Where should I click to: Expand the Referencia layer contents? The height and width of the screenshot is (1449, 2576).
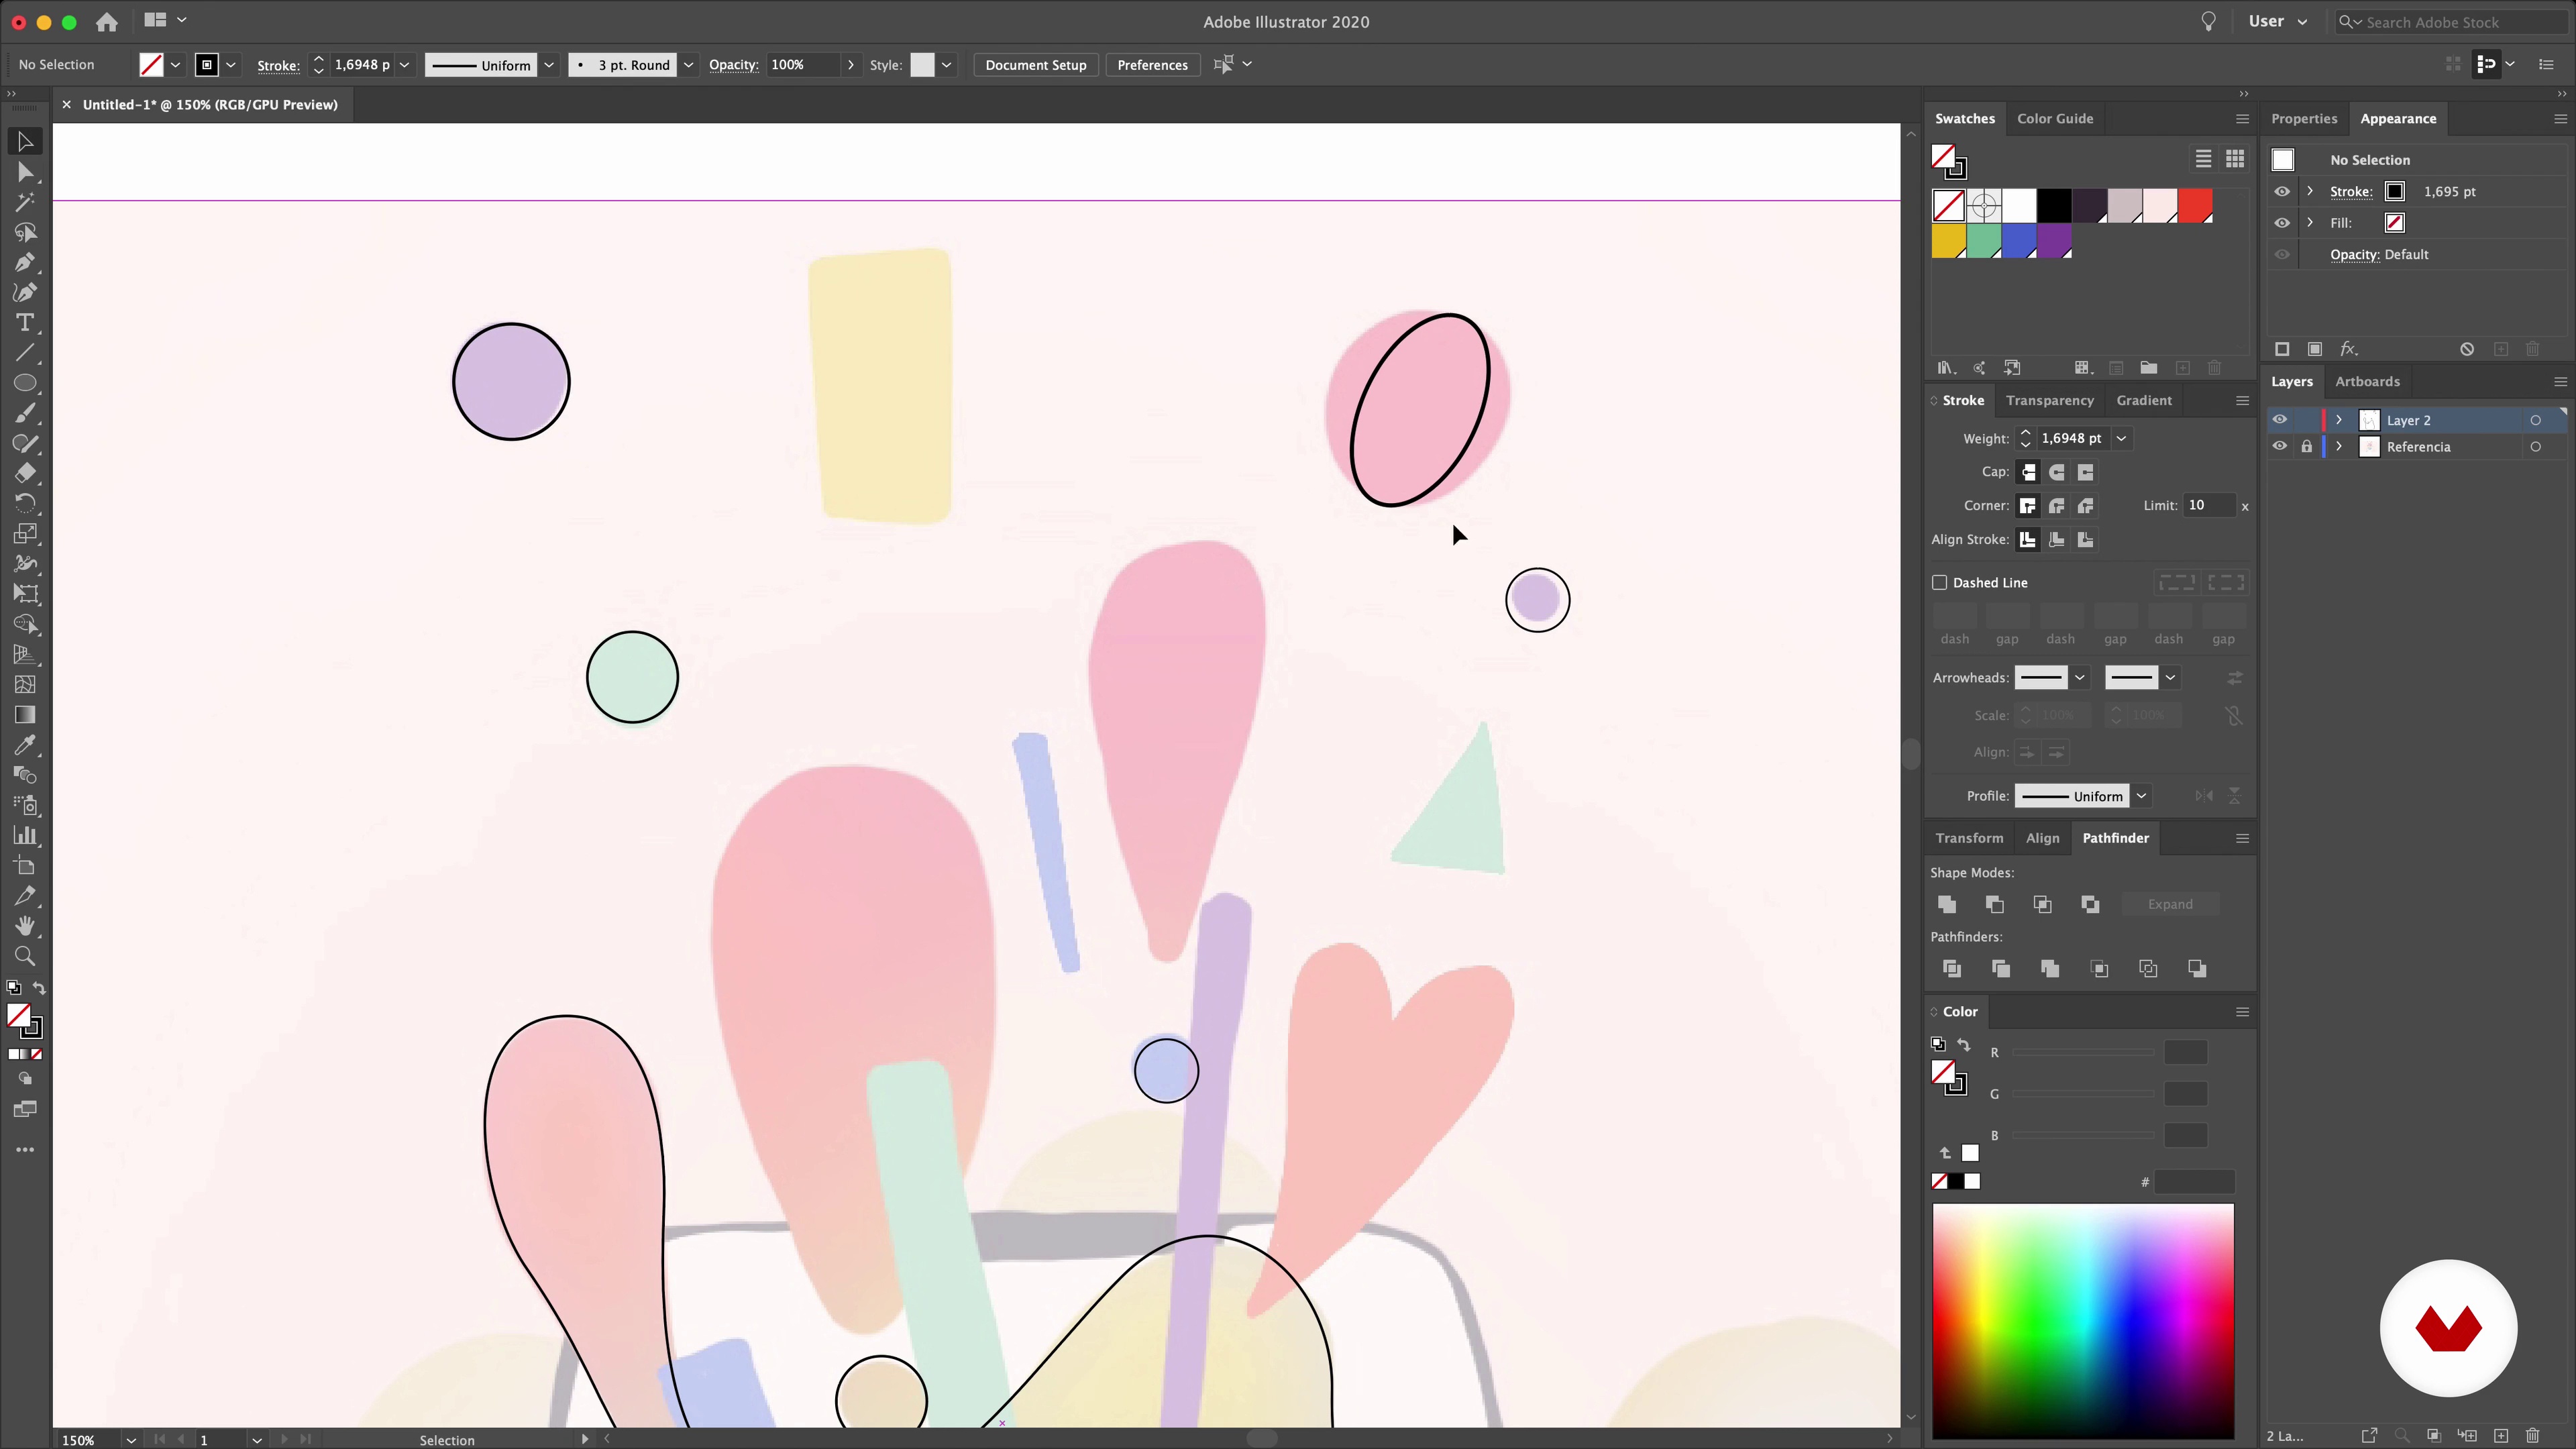point(2339,447)
